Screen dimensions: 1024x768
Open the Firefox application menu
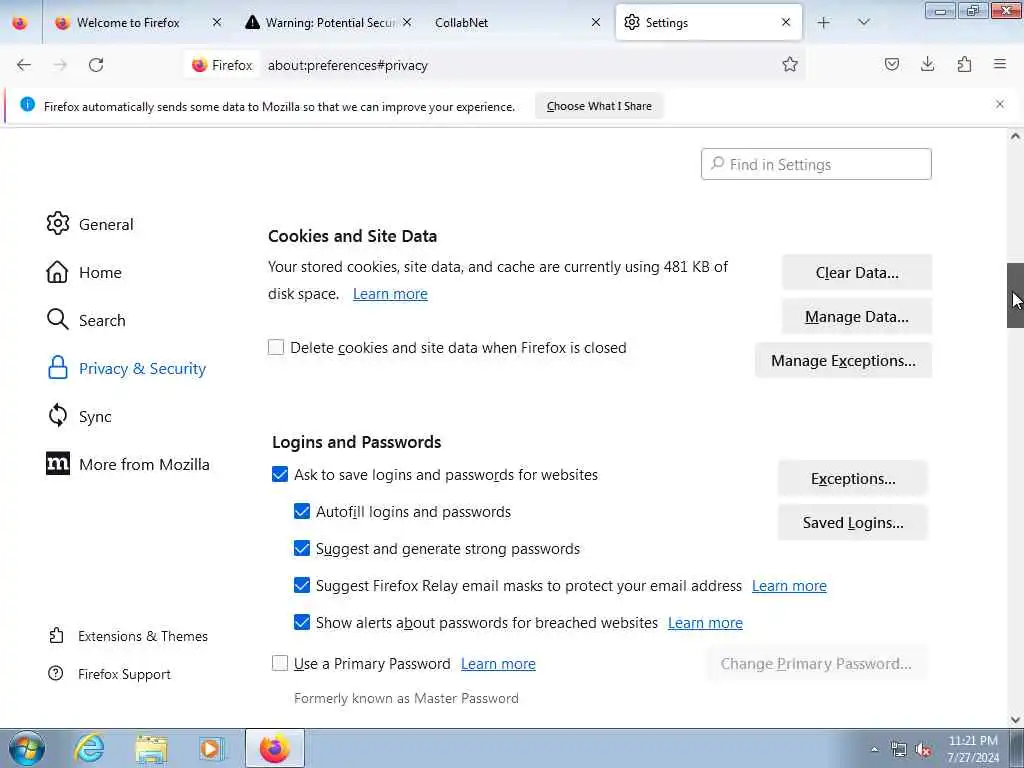click(x=1000, y=64)
